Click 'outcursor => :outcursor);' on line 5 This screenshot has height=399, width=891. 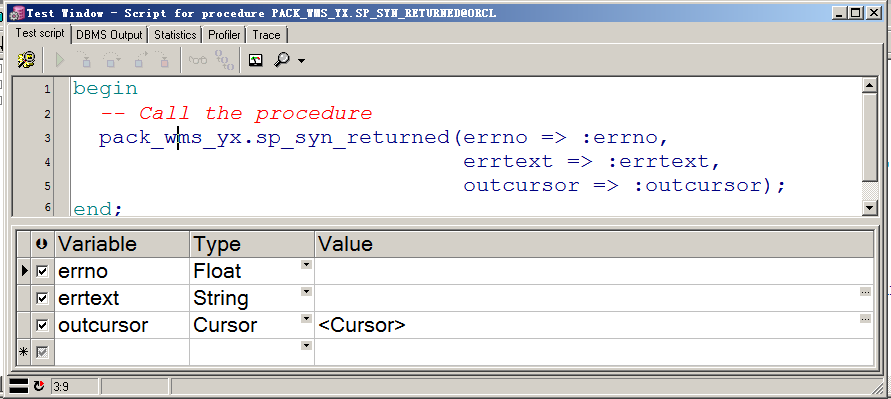(624, 186)
